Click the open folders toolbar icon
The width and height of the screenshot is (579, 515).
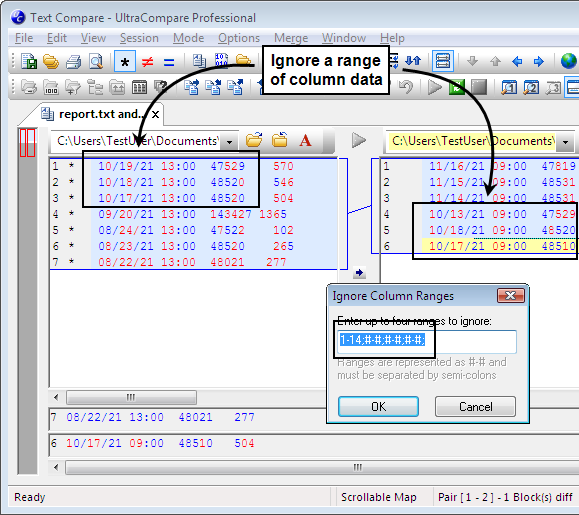pyautogui.click(x=51, y=61)
